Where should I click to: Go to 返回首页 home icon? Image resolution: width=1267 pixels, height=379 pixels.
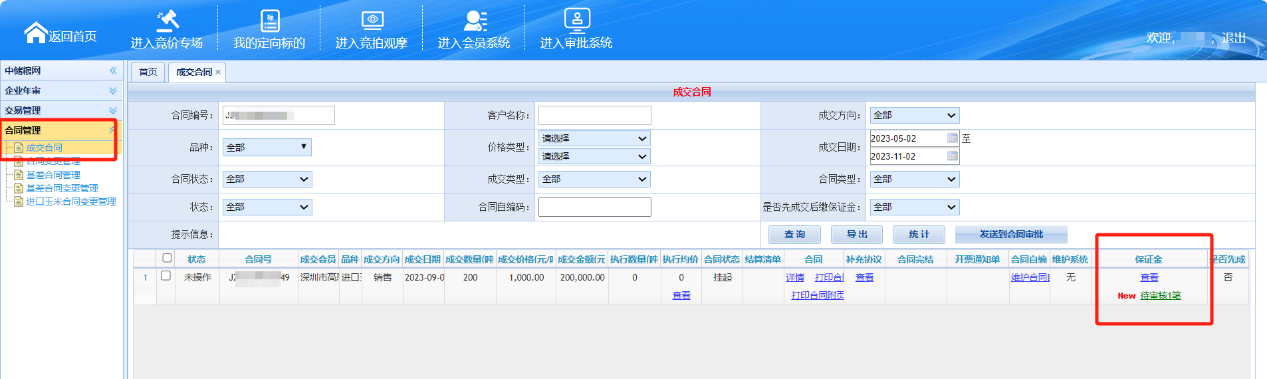(36, 33)
